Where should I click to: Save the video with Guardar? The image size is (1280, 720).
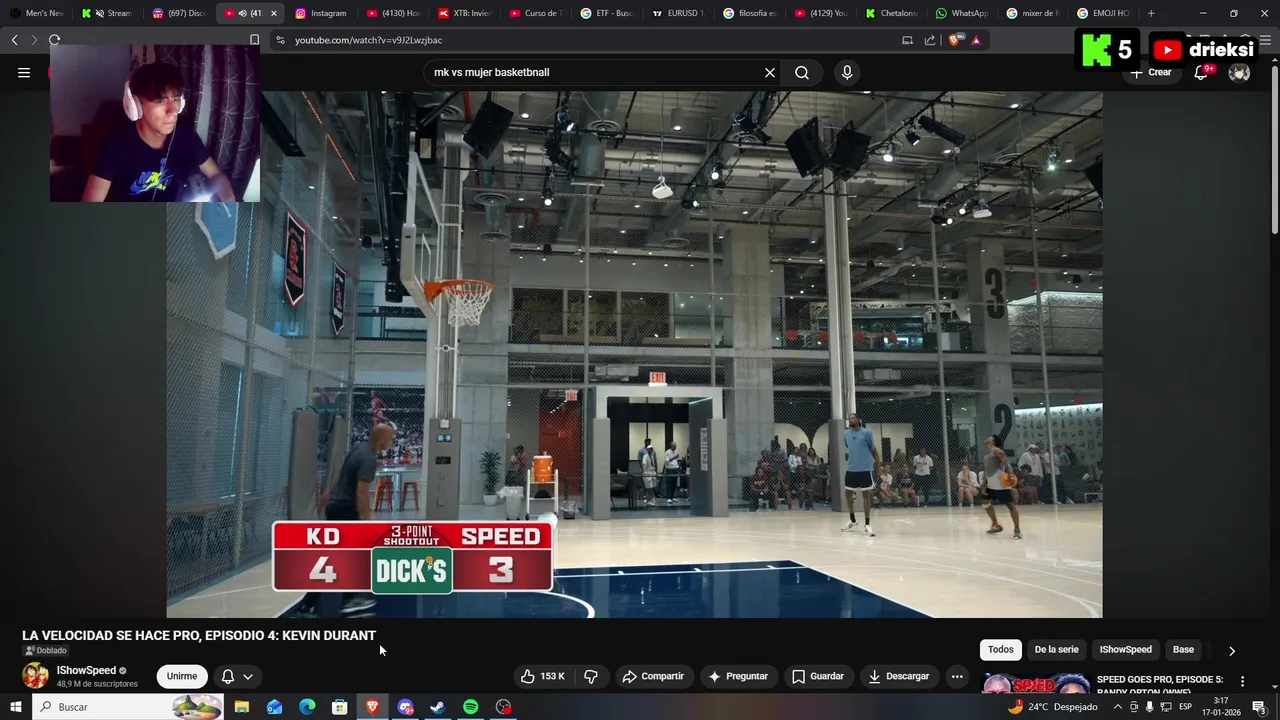(x=818, y=676)
